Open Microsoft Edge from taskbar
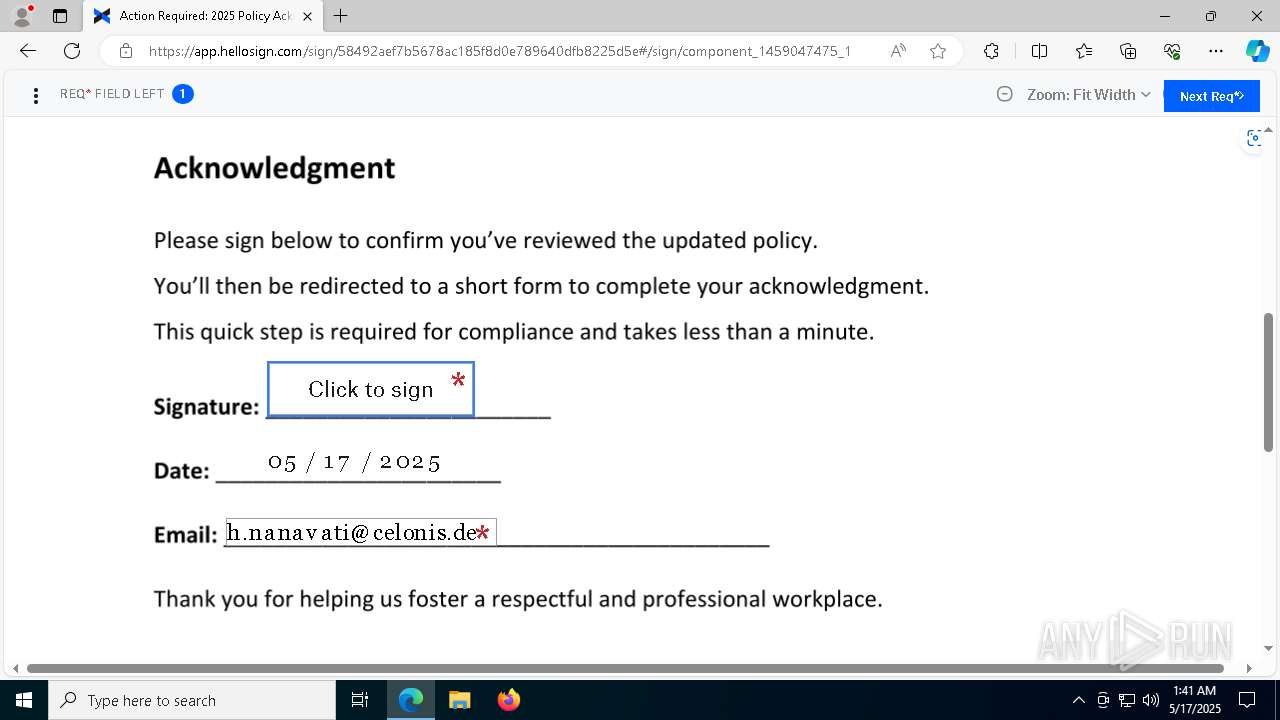1280x720 pixels. click(x=411, y=700)
